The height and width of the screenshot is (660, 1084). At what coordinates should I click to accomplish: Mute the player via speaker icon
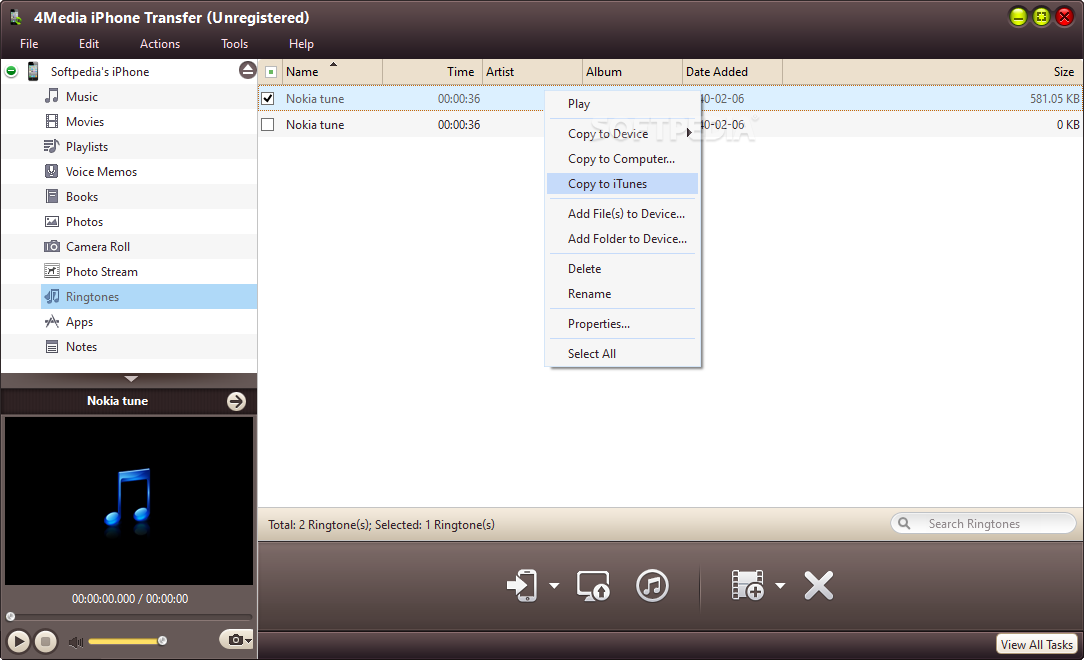[x=75, y=641]
